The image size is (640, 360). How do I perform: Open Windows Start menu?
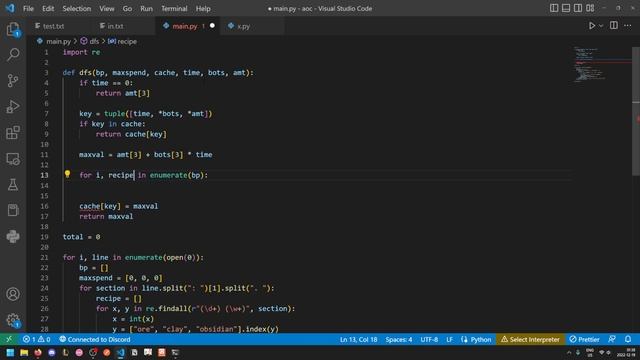coord(10,353)
